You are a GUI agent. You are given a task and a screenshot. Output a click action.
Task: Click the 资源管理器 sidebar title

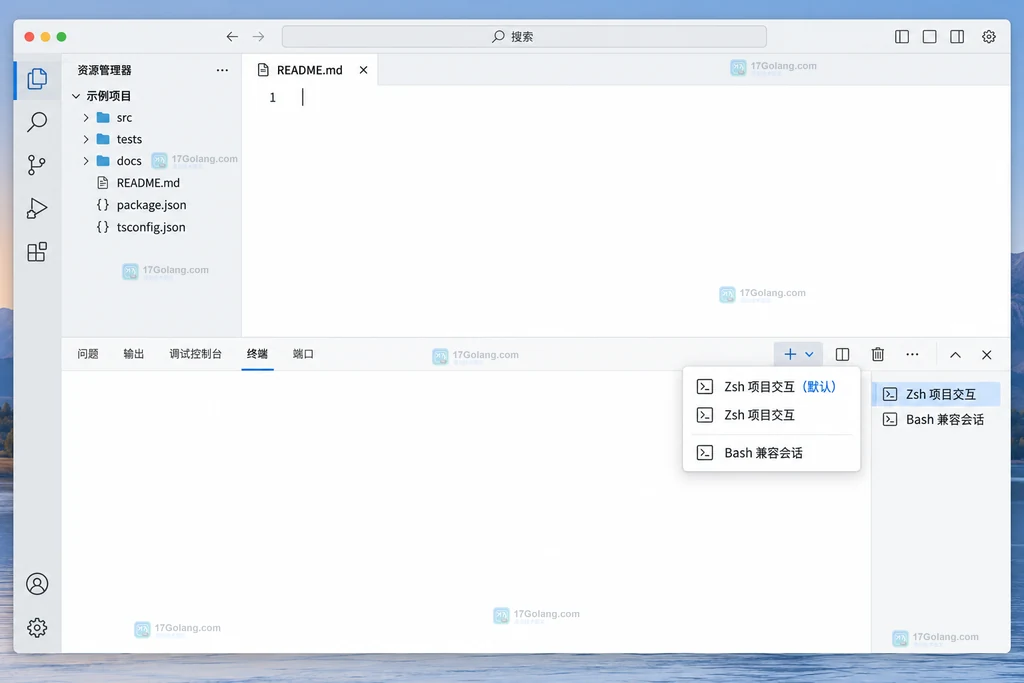[x=104, y=70]
